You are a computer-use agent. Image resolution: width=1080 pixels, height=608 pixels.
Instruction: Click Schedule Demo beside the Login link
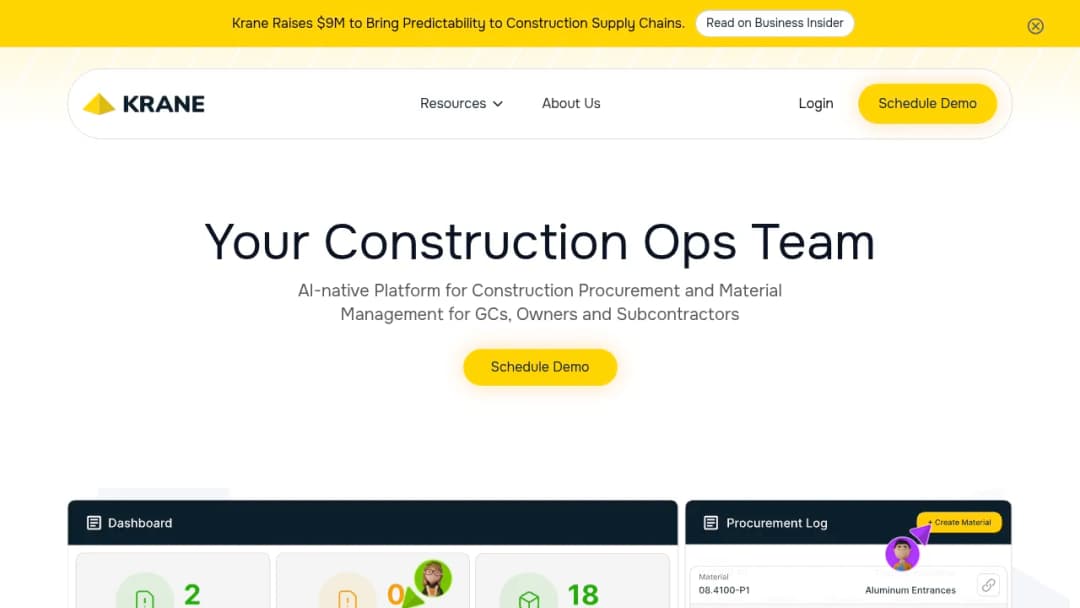927,103
